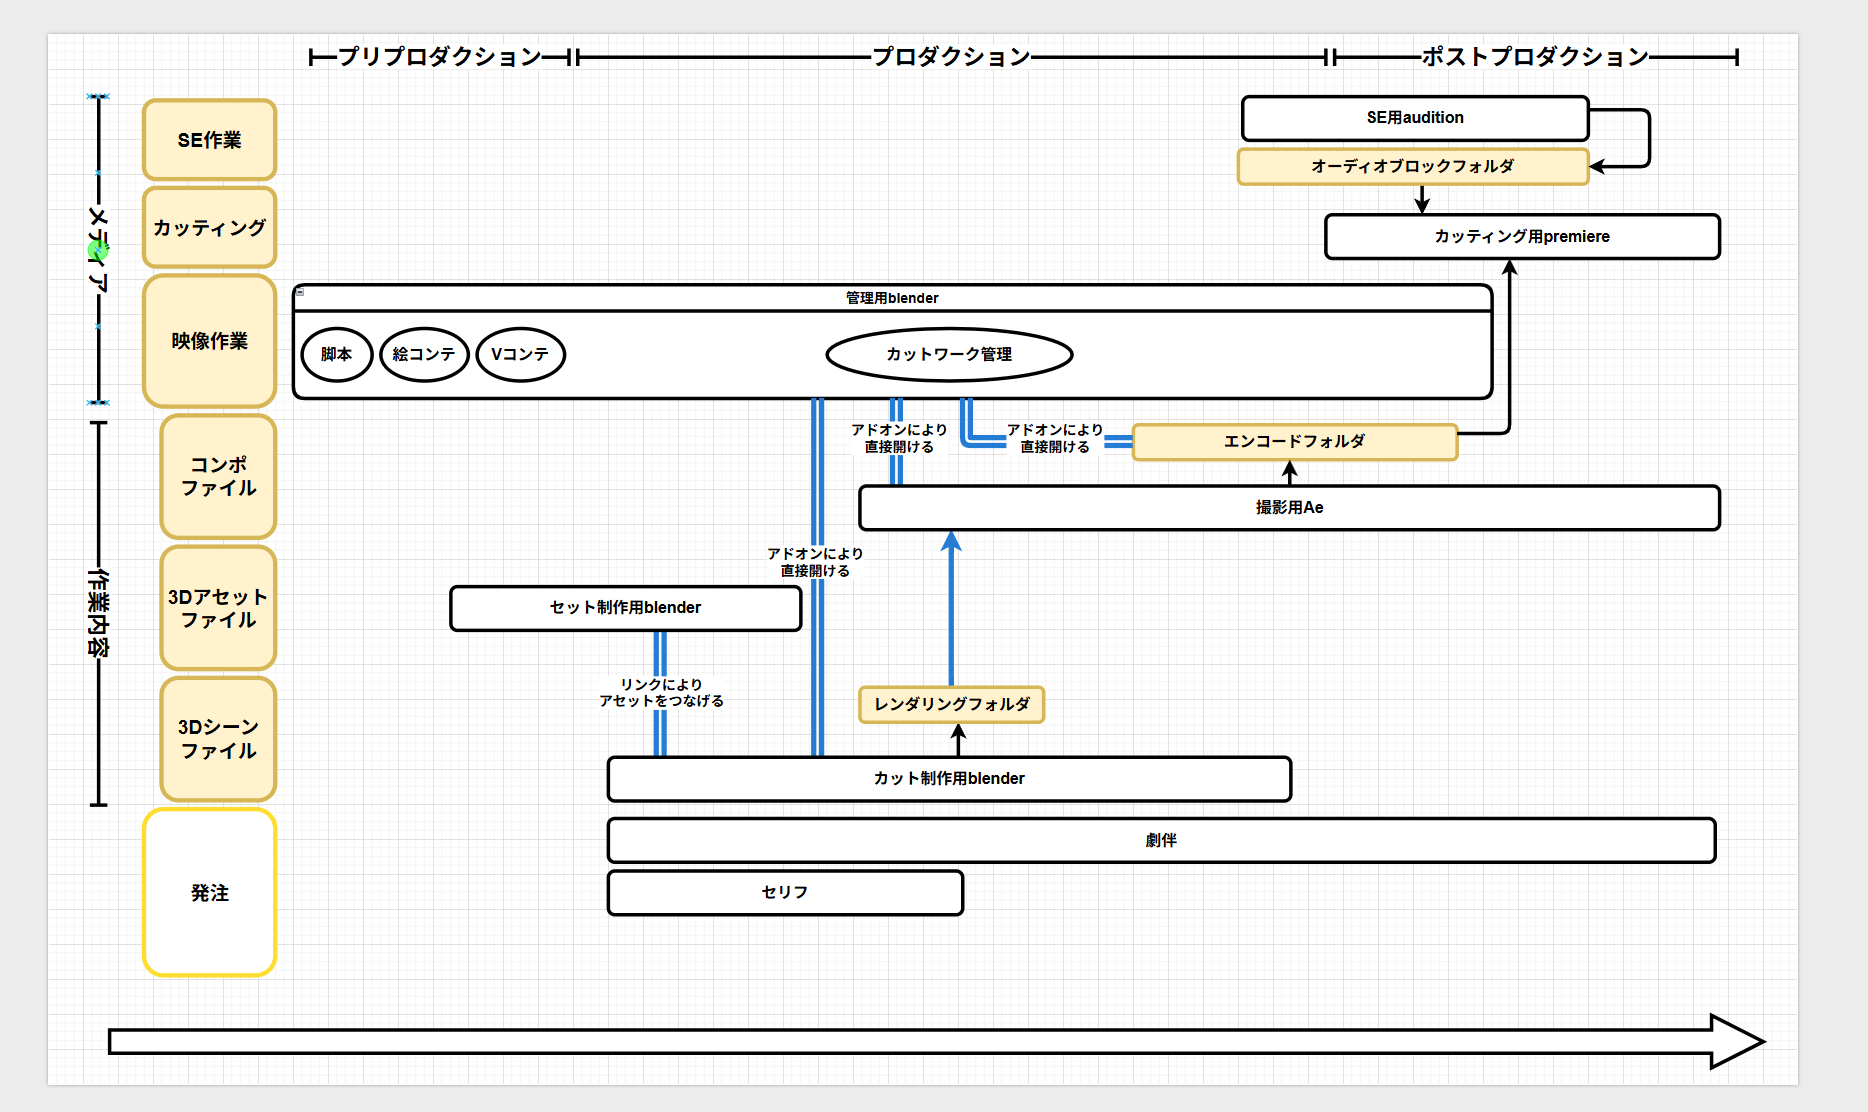Screen dimensions: 1868x1112
Task: Click the 発注 yellow rounded box
Action: (210, 892)
